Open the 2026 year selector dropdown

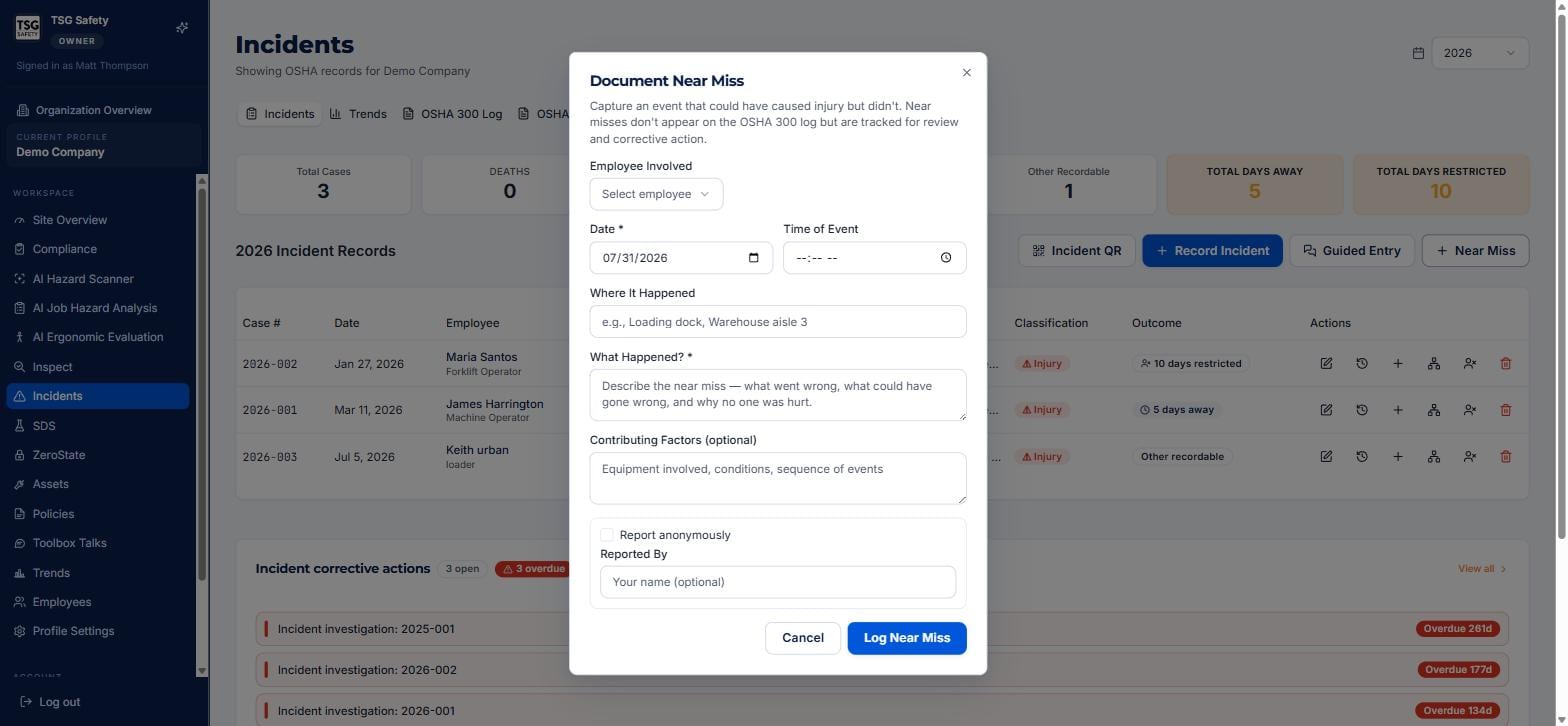[1480, 53]
